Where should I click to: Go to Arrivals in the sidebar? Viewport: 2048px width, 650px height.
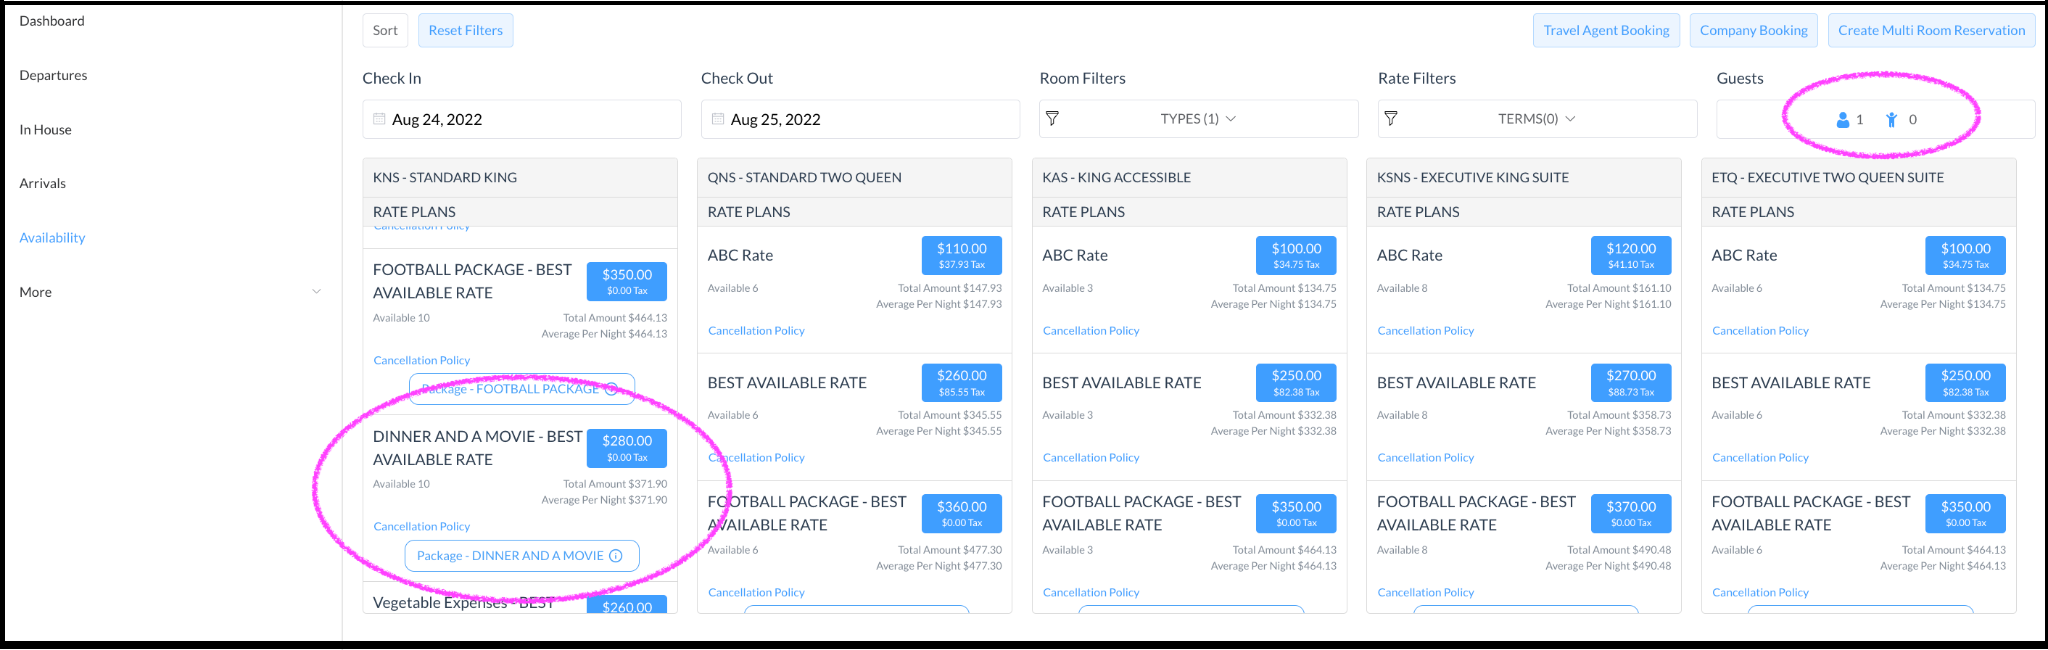(x=43, y=183)
